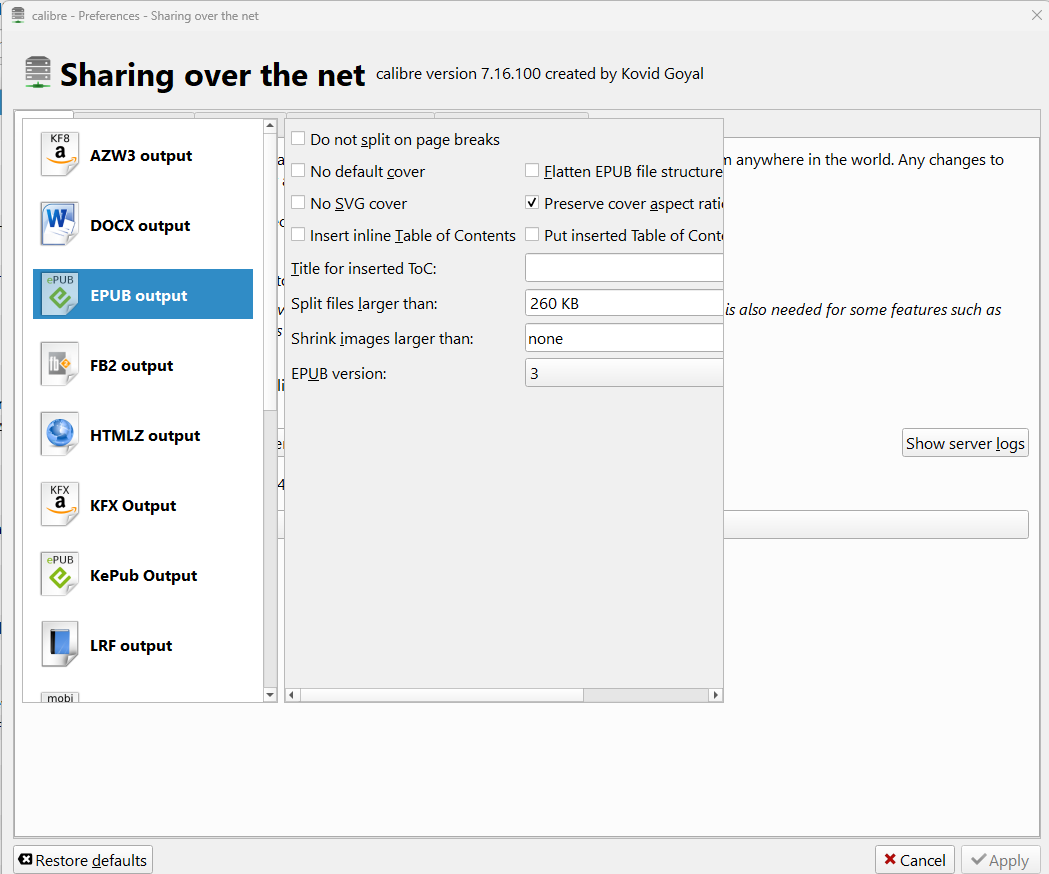
Task: Click the Apply button
Action: point(1000,860)
